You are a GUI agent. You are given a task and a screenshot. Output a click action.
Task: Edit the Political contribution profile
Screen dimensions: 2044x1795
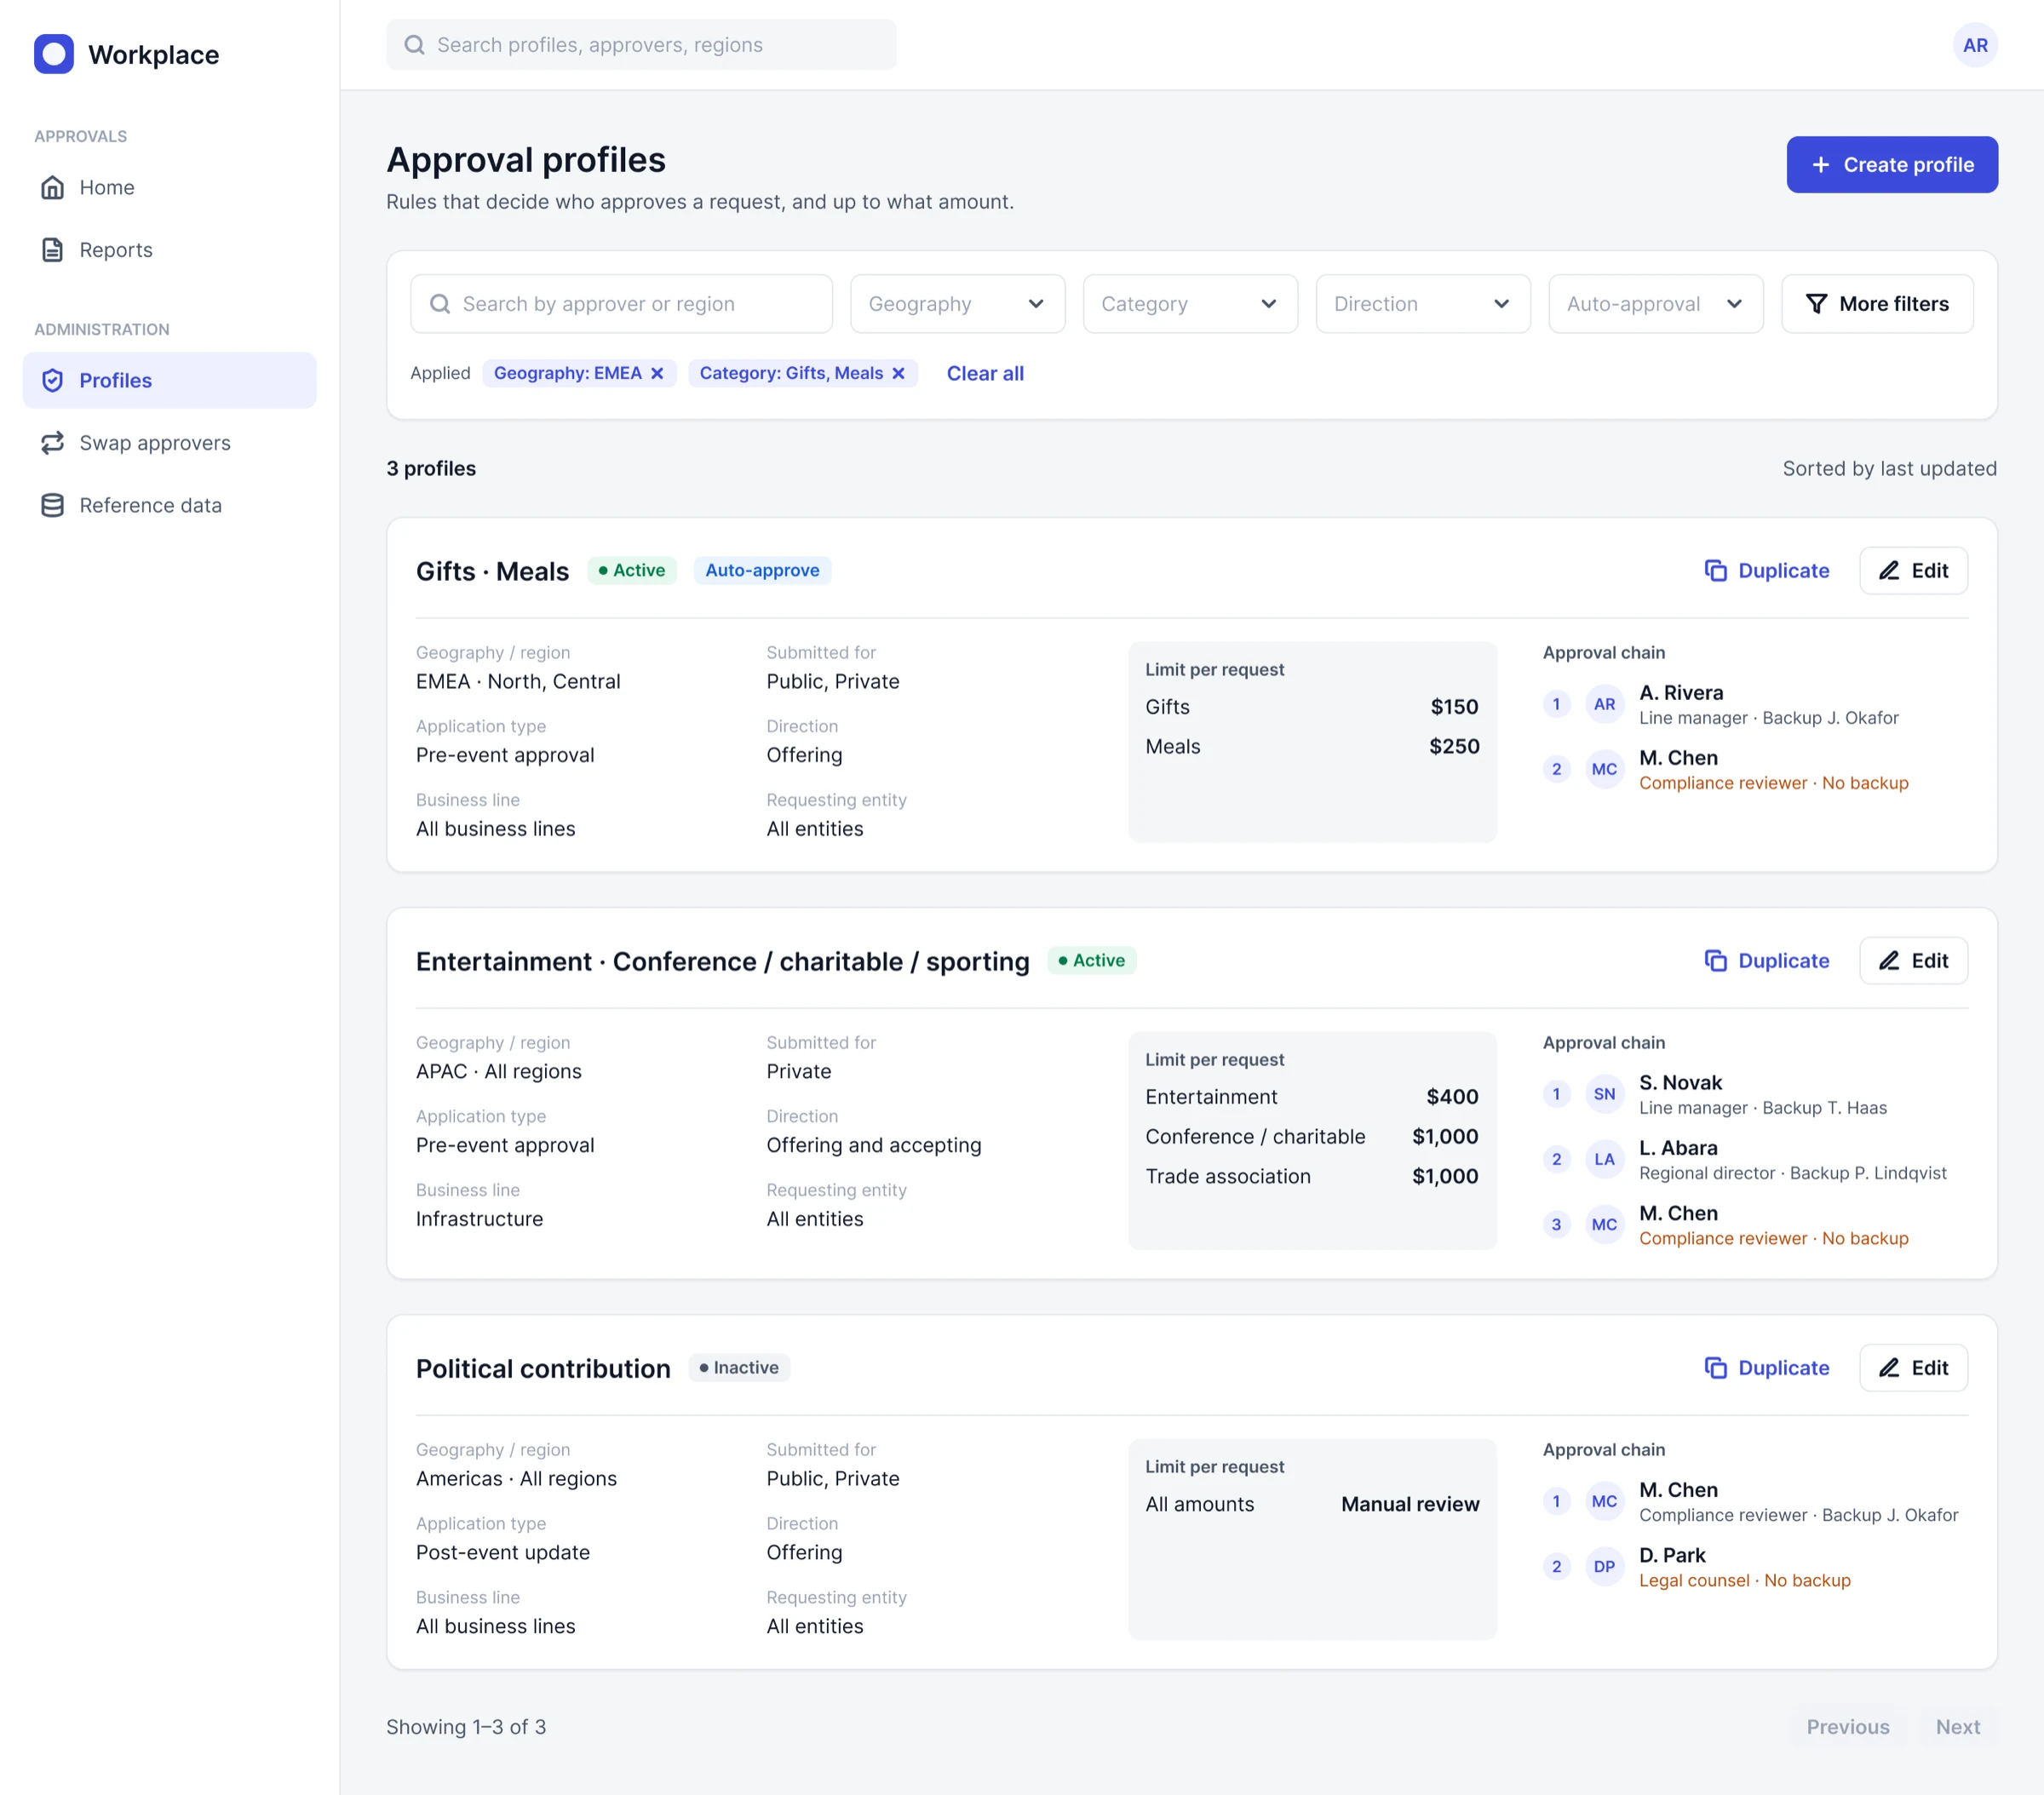[x=1913, y=1368]
